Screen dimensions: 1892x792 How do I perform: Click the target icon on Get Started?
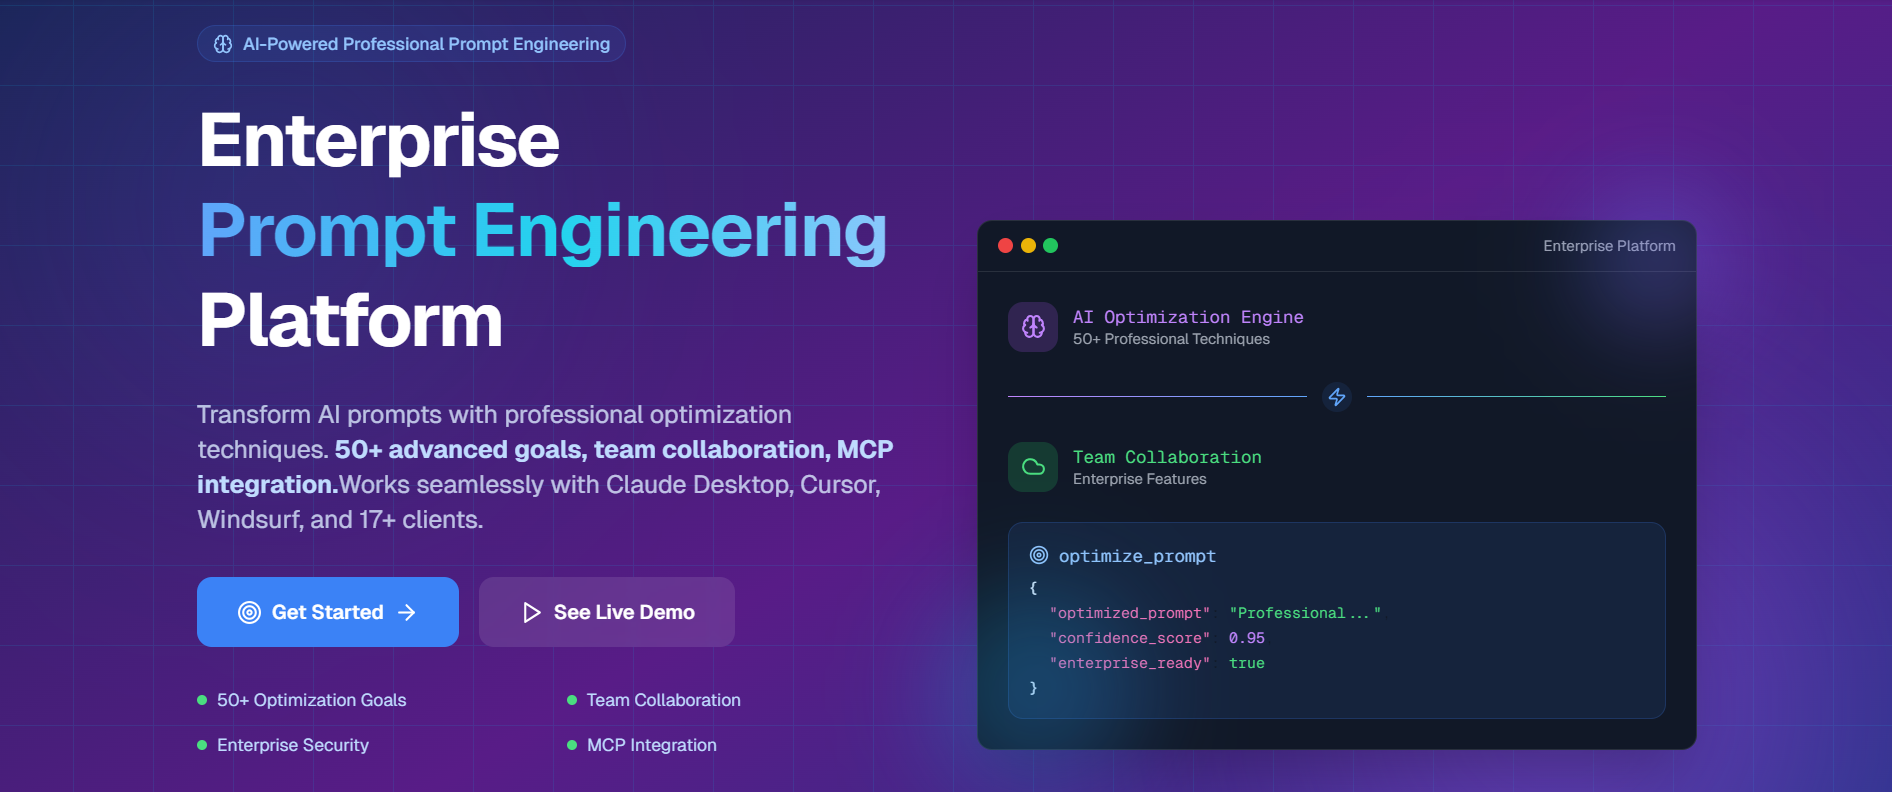[249, 612]
